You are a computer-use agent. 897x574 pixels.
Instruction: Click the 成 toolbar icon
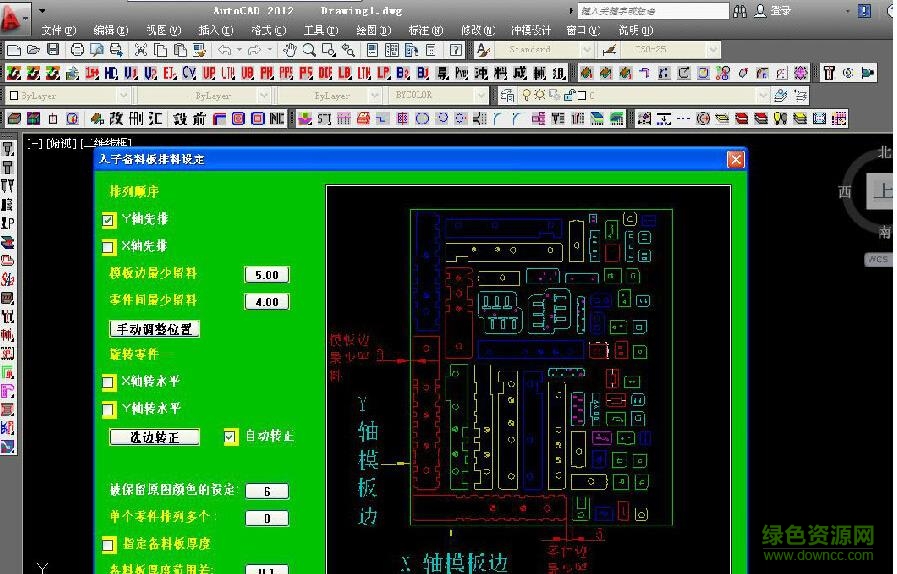(x=520, y=73)
